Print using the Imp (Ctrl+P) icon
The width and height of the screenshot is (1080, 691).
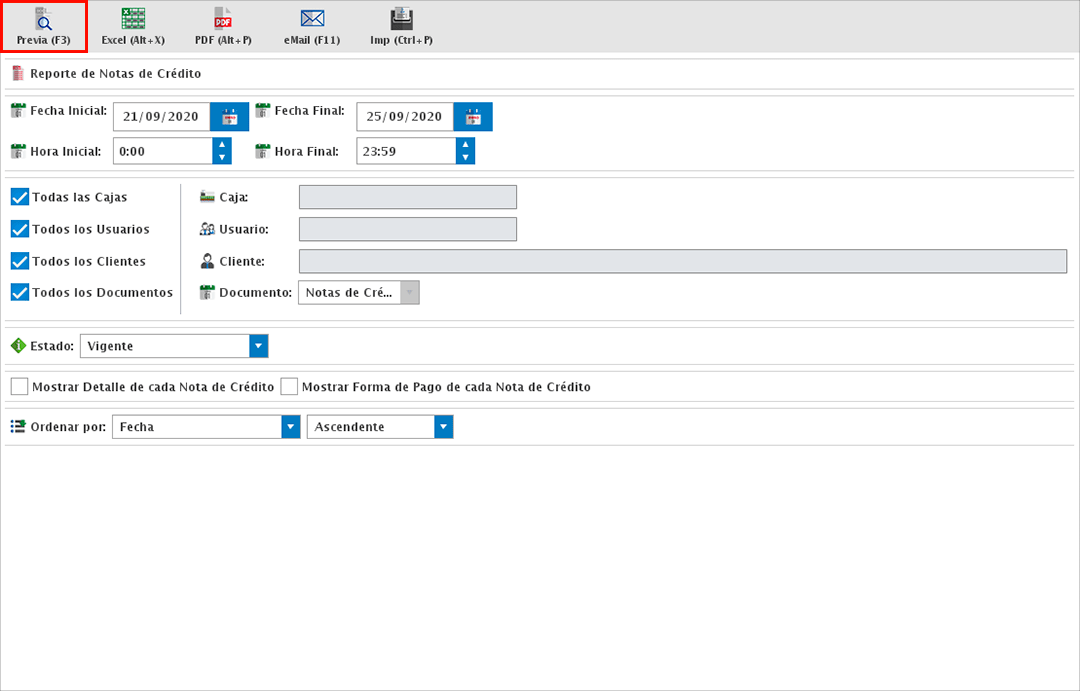coord(401,20)
